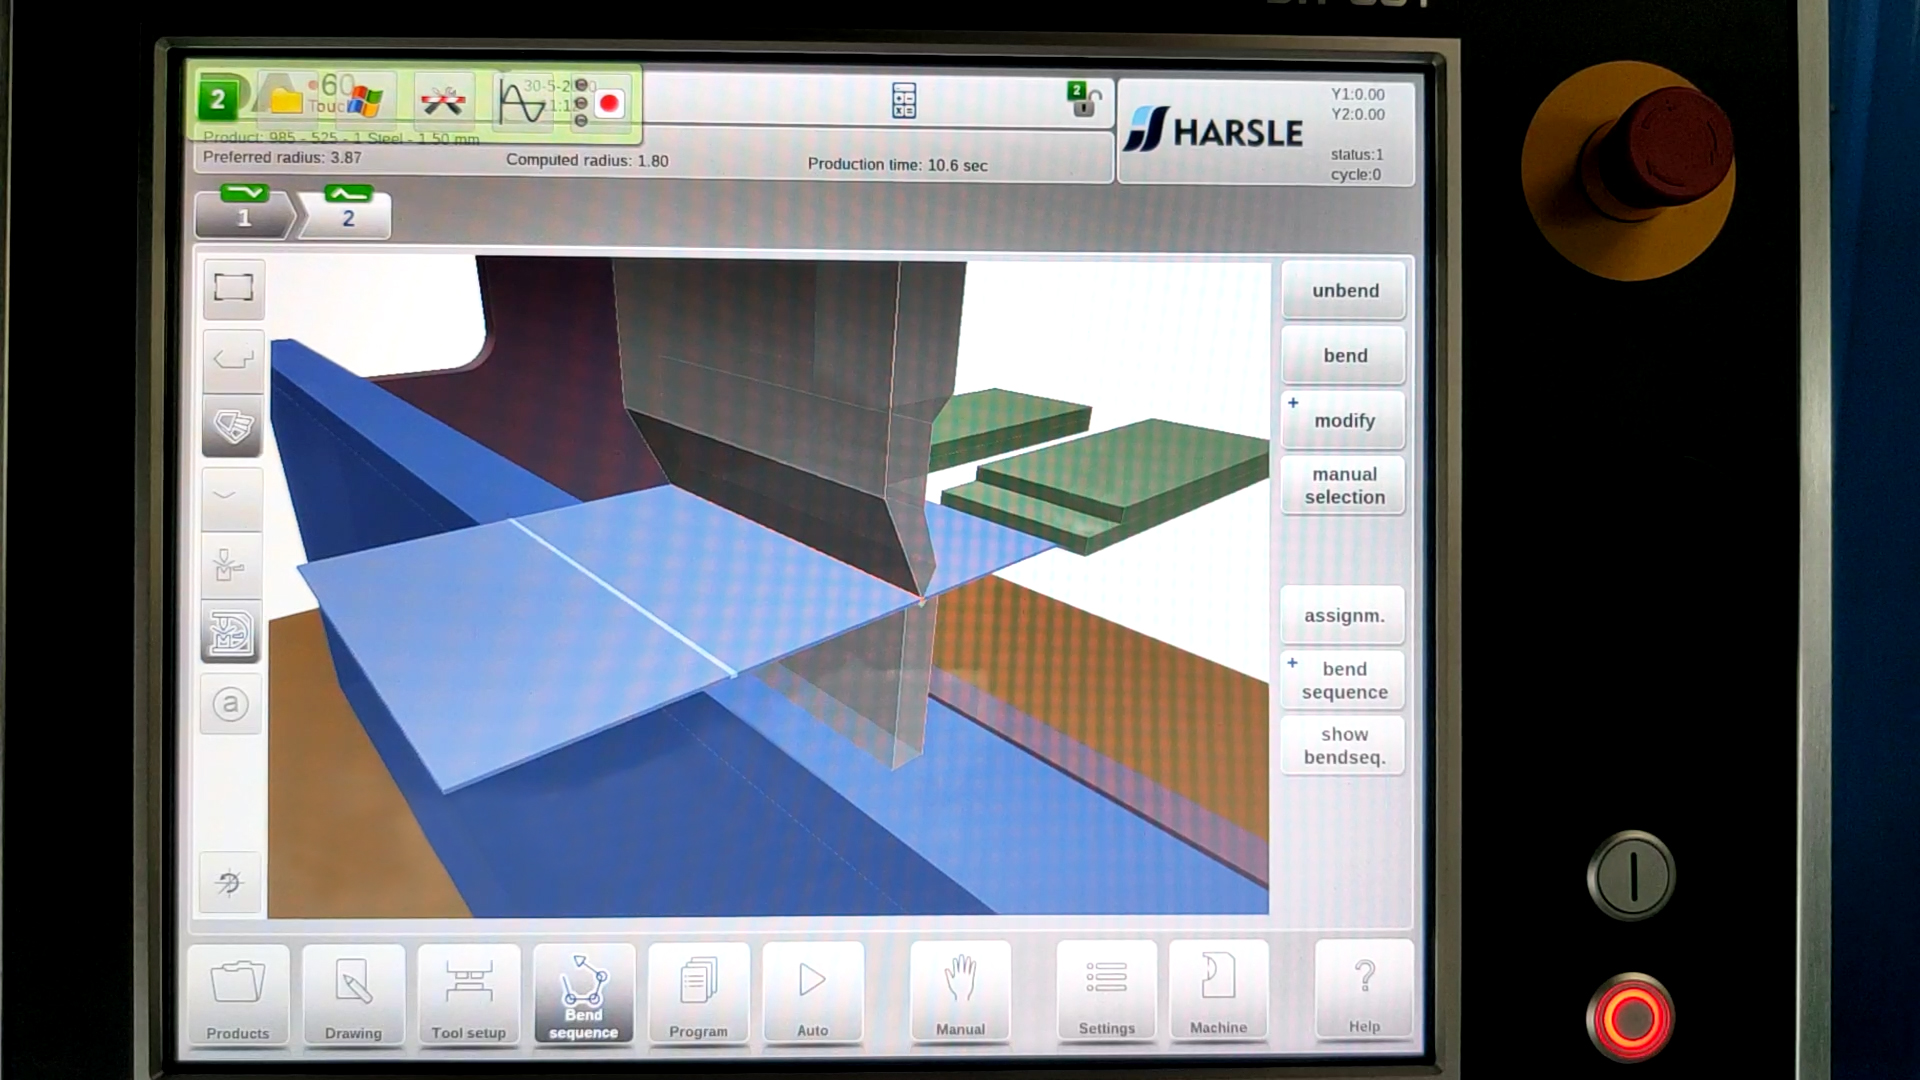
Task: Select the Drawing tool in bottom bar
Action: point(353,996)
